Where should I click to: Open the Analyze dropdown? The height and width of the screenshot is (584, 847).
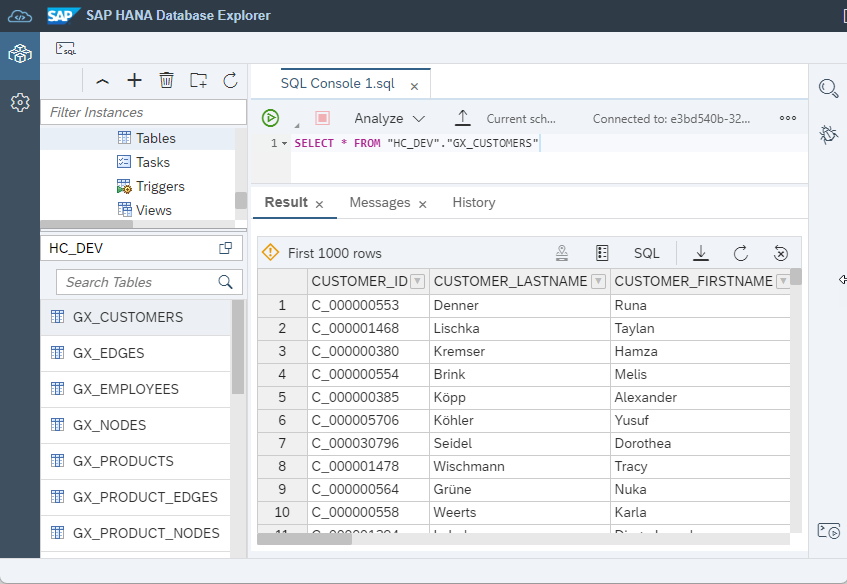(389, 118)
